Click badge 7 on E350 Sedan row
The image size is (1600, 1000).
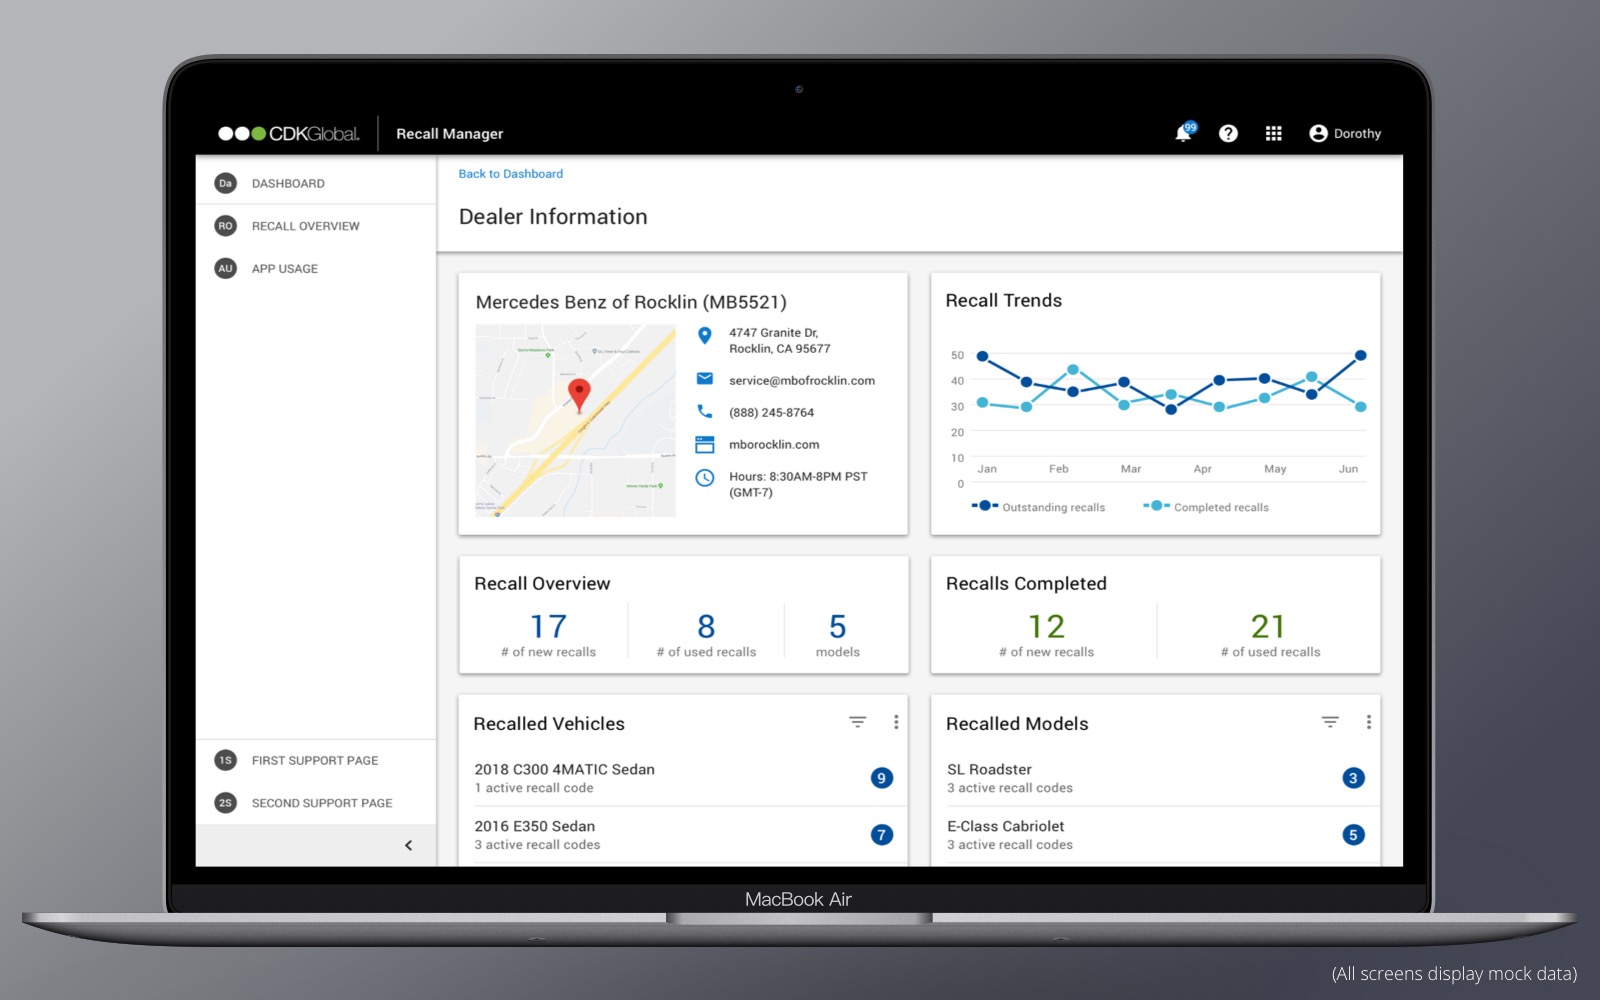pos(881,835)
